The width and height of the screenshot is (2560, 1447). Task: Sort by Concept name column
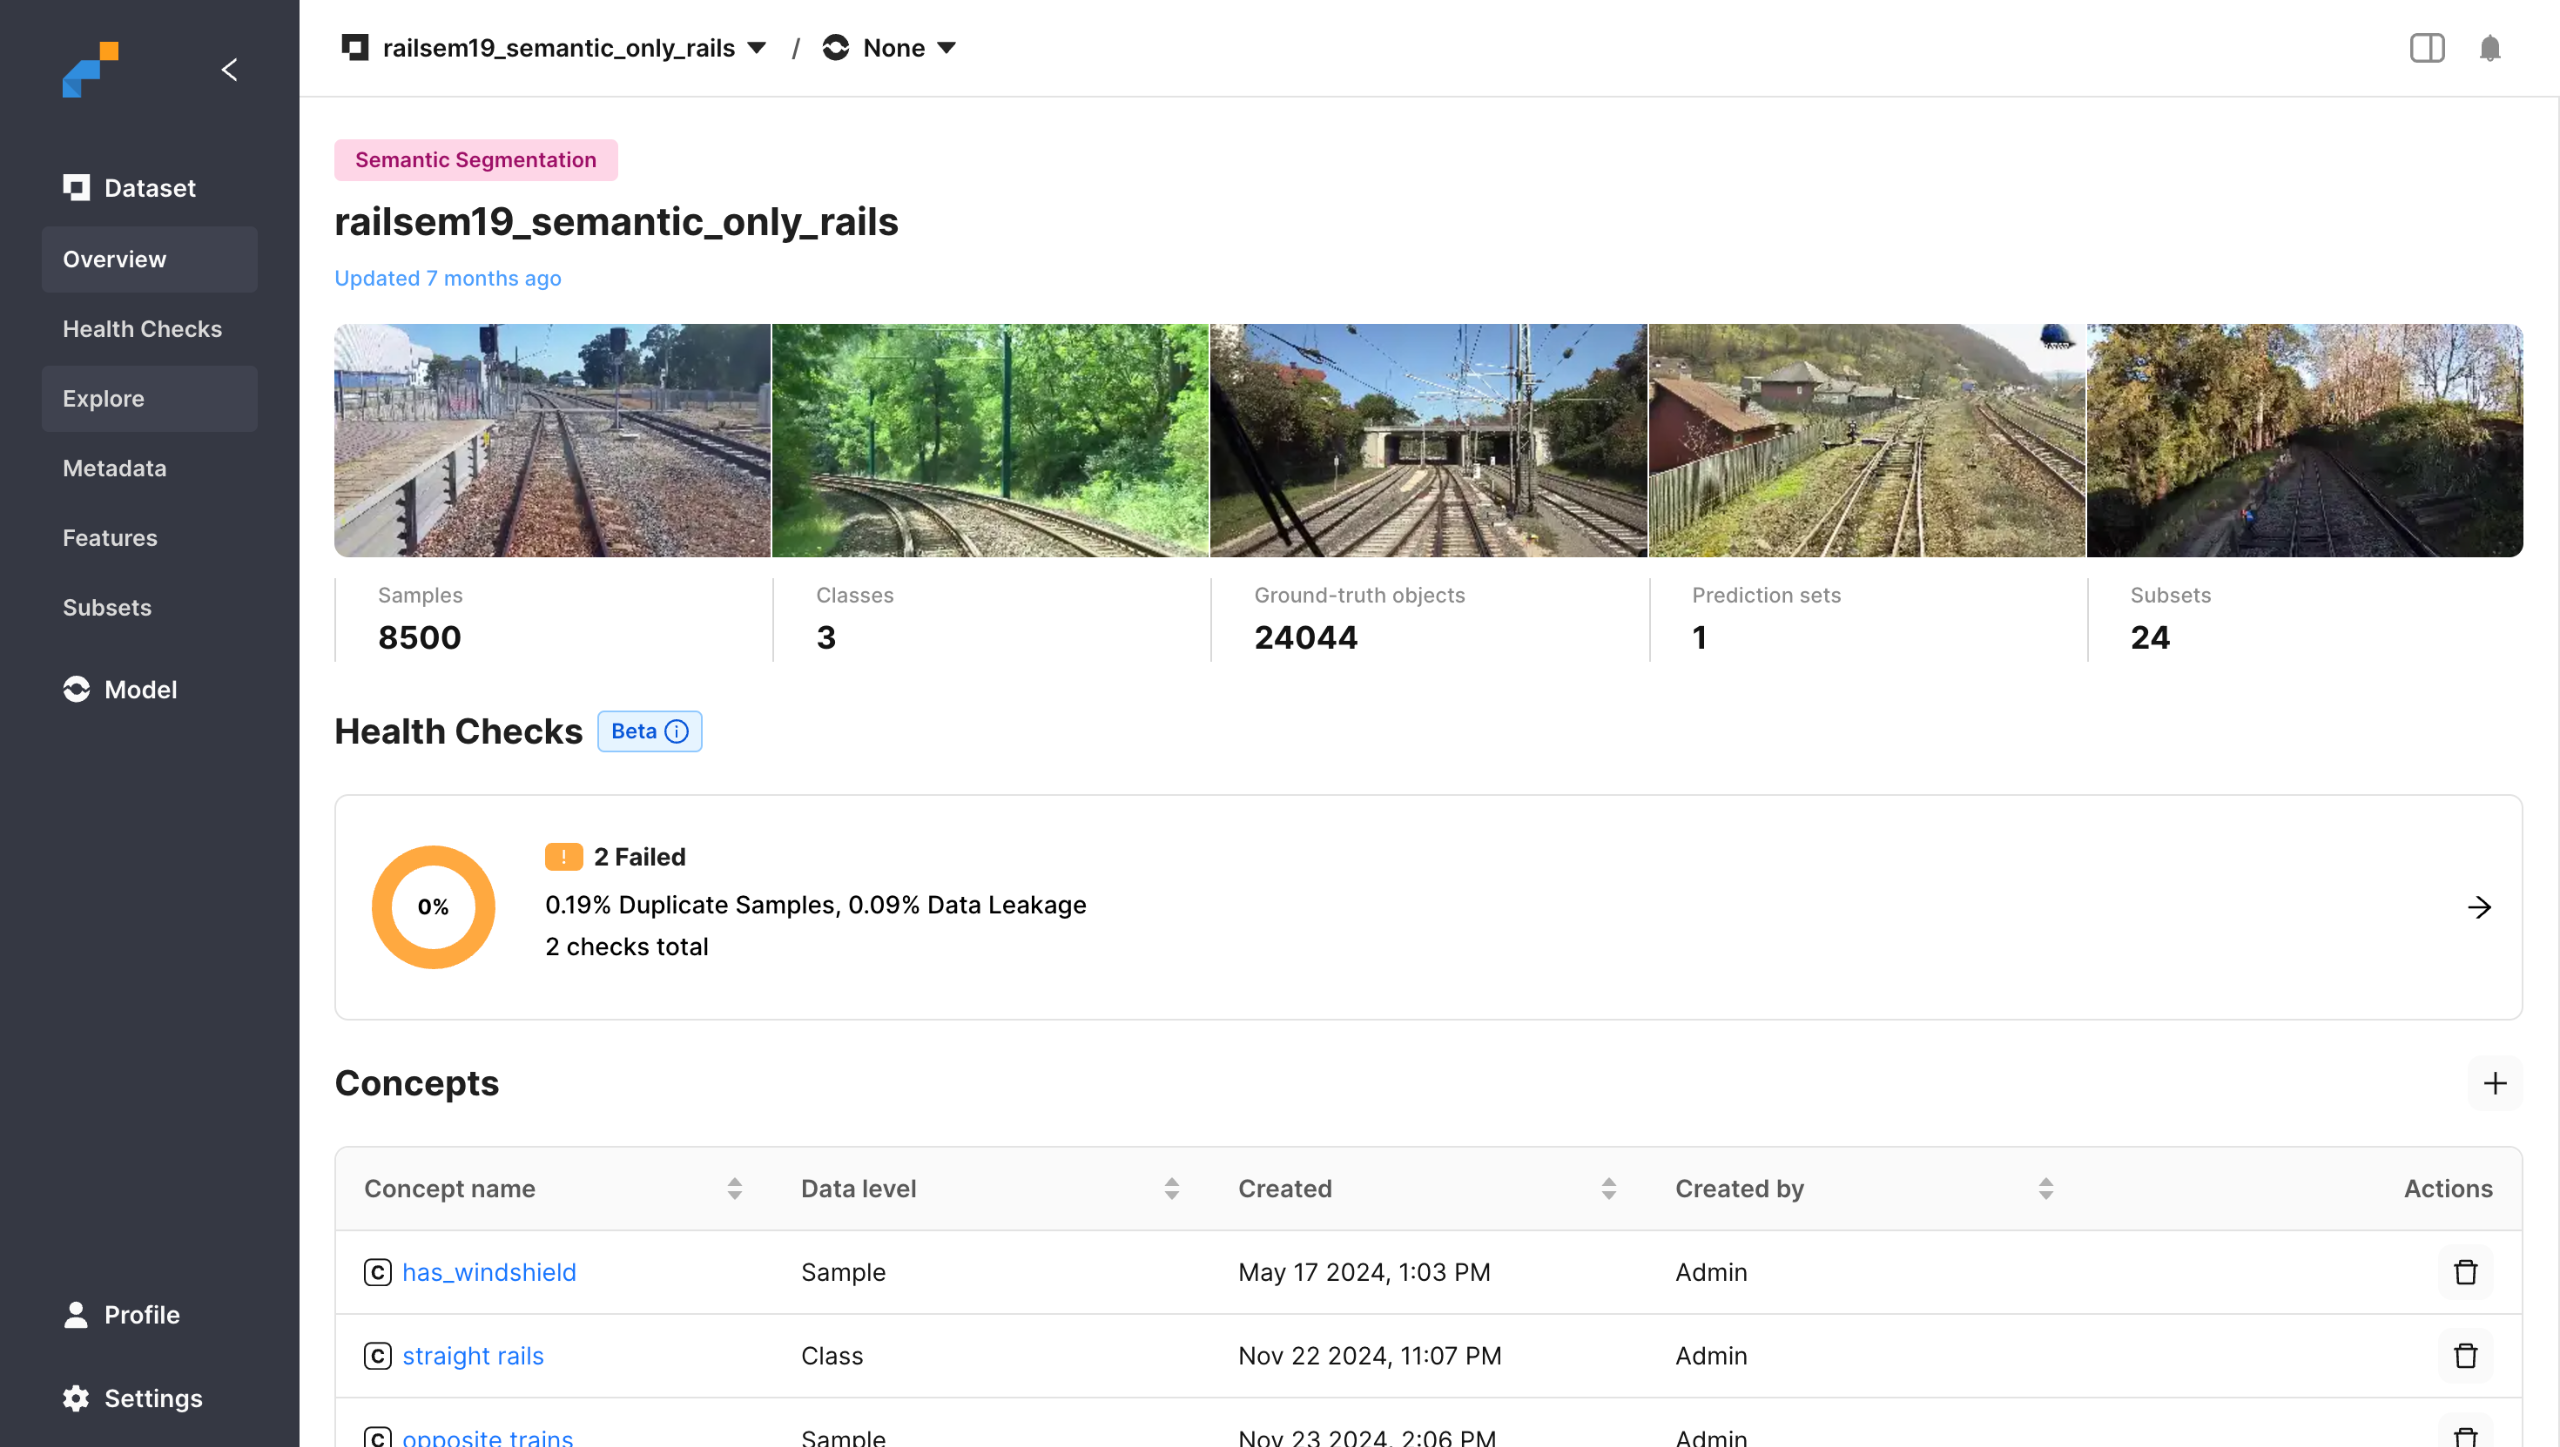pyautogui.click(x=734, y=1188)
